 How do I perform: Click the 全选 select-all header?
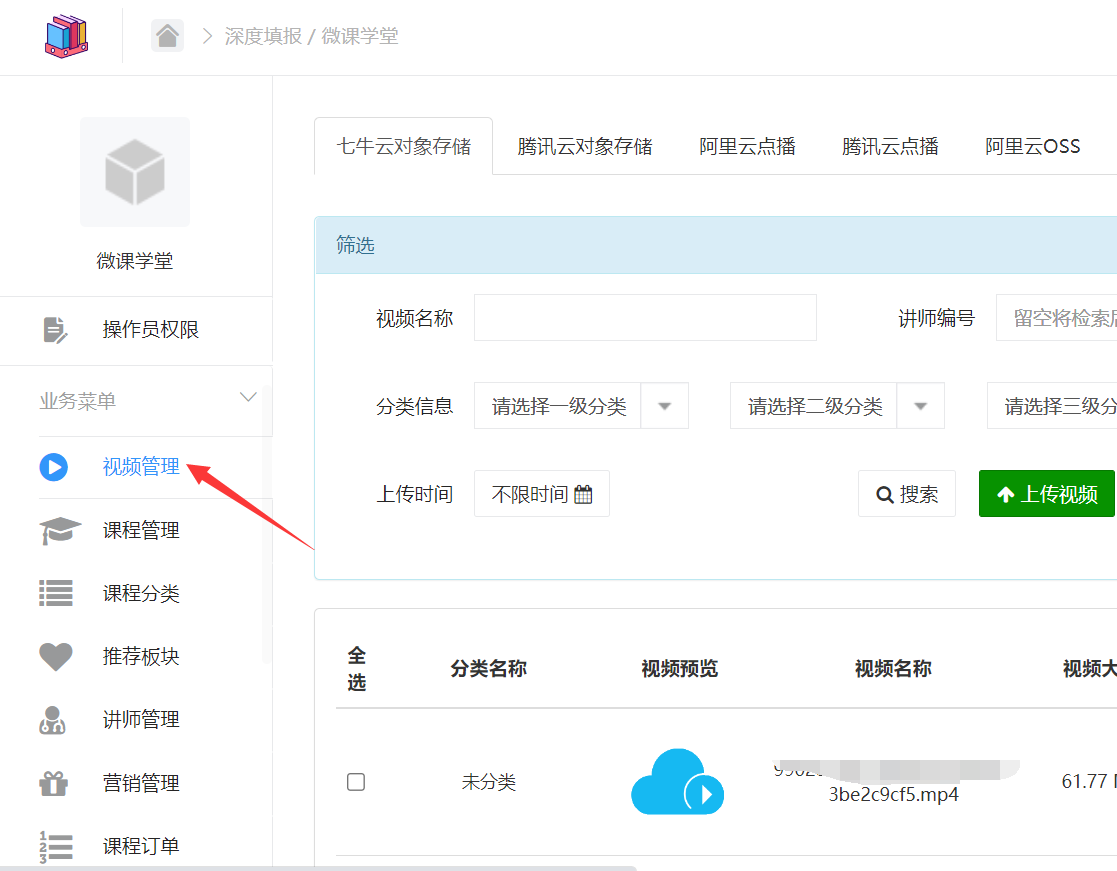coord(357,669)
